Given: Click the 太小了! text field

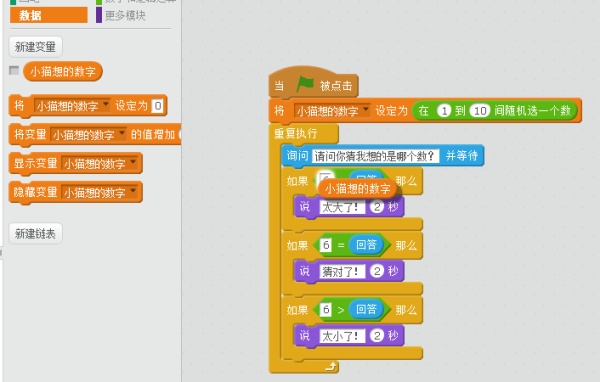Looking at the screenshot, I should click(342, 336).
